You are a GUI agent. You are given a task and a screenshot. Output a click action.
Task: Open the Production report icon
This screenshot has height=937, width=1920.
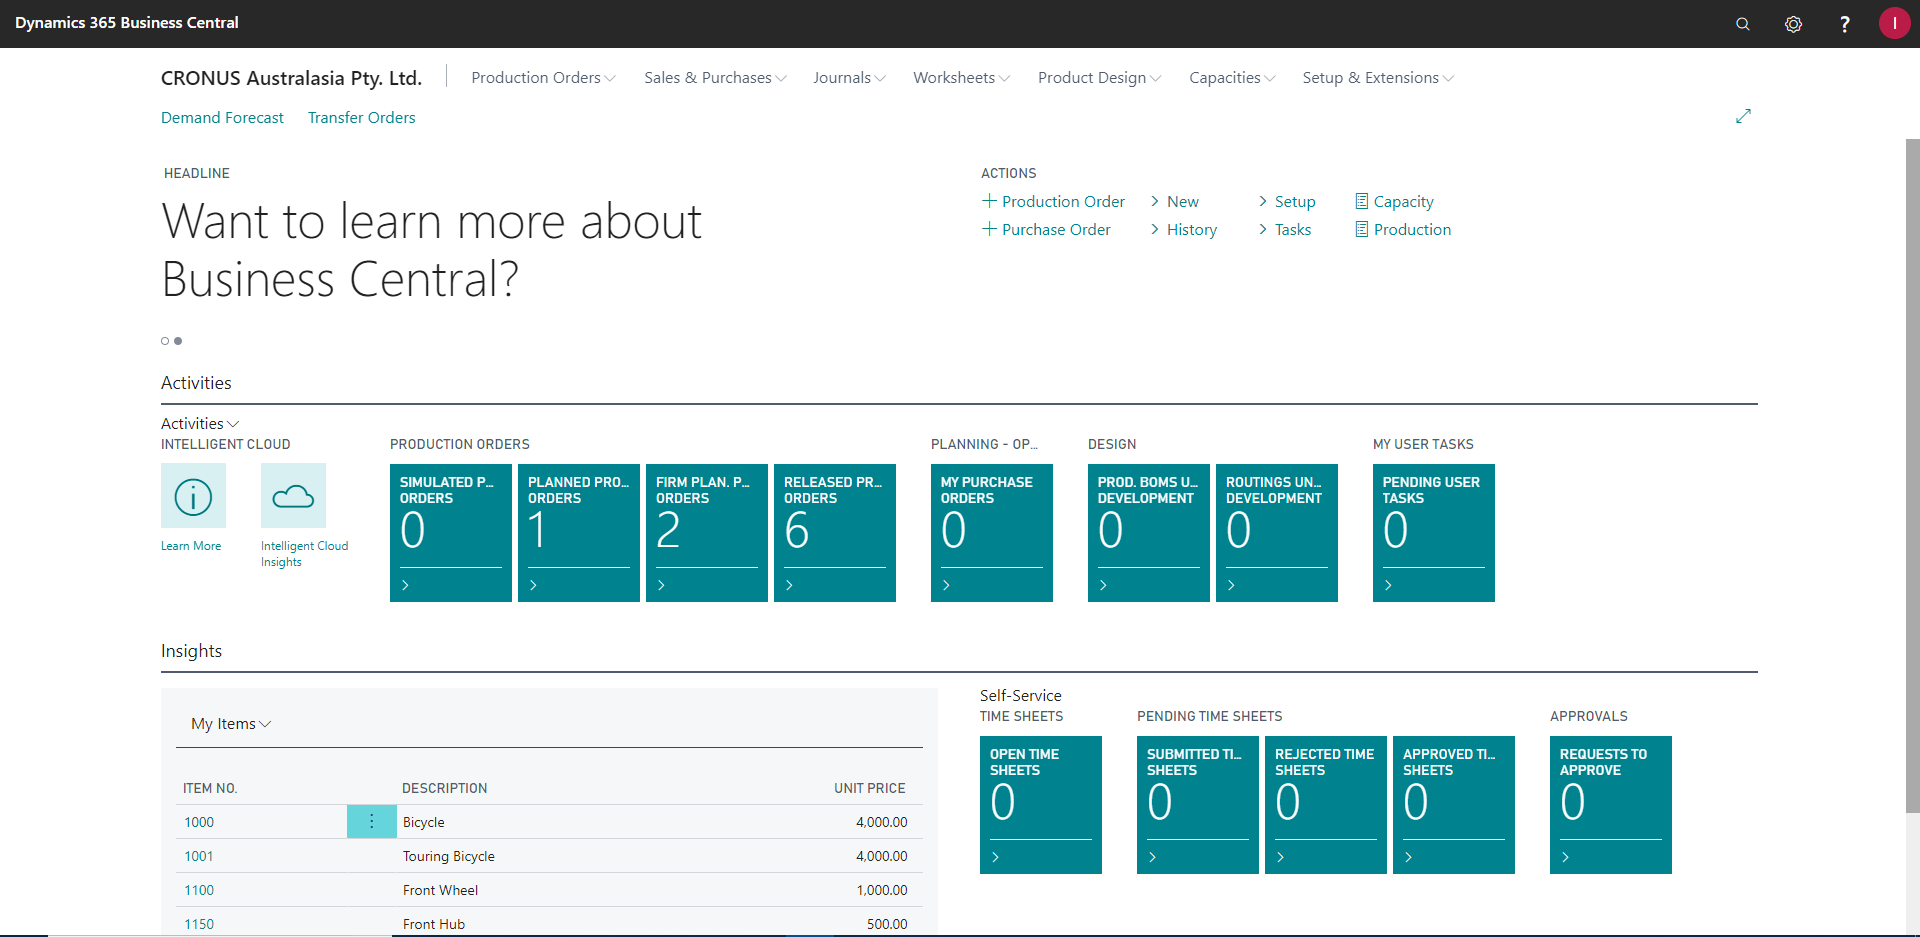pos(1361,229)
